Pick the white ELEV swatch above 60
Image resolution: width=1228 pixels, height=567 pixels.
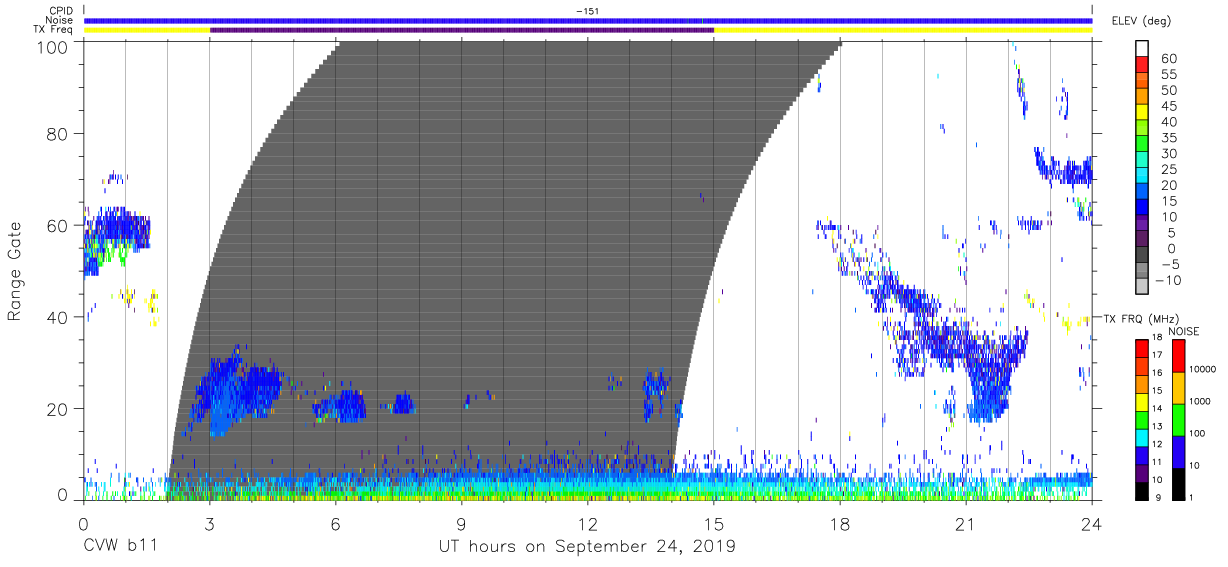tap(1143, 49)
